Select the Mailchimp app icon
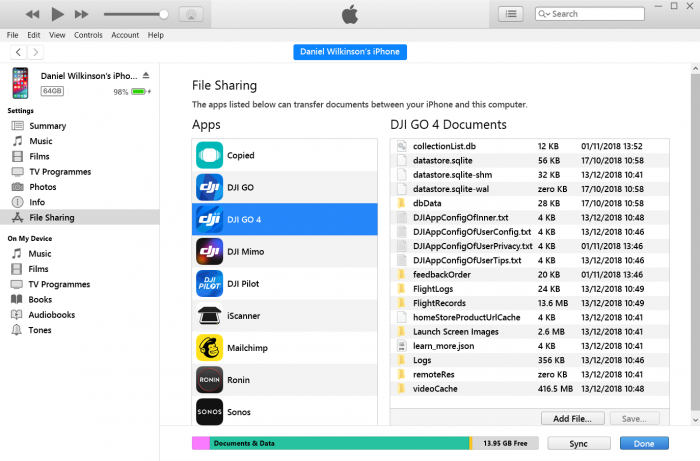This screenshot has width=700, height=461. 209,348
